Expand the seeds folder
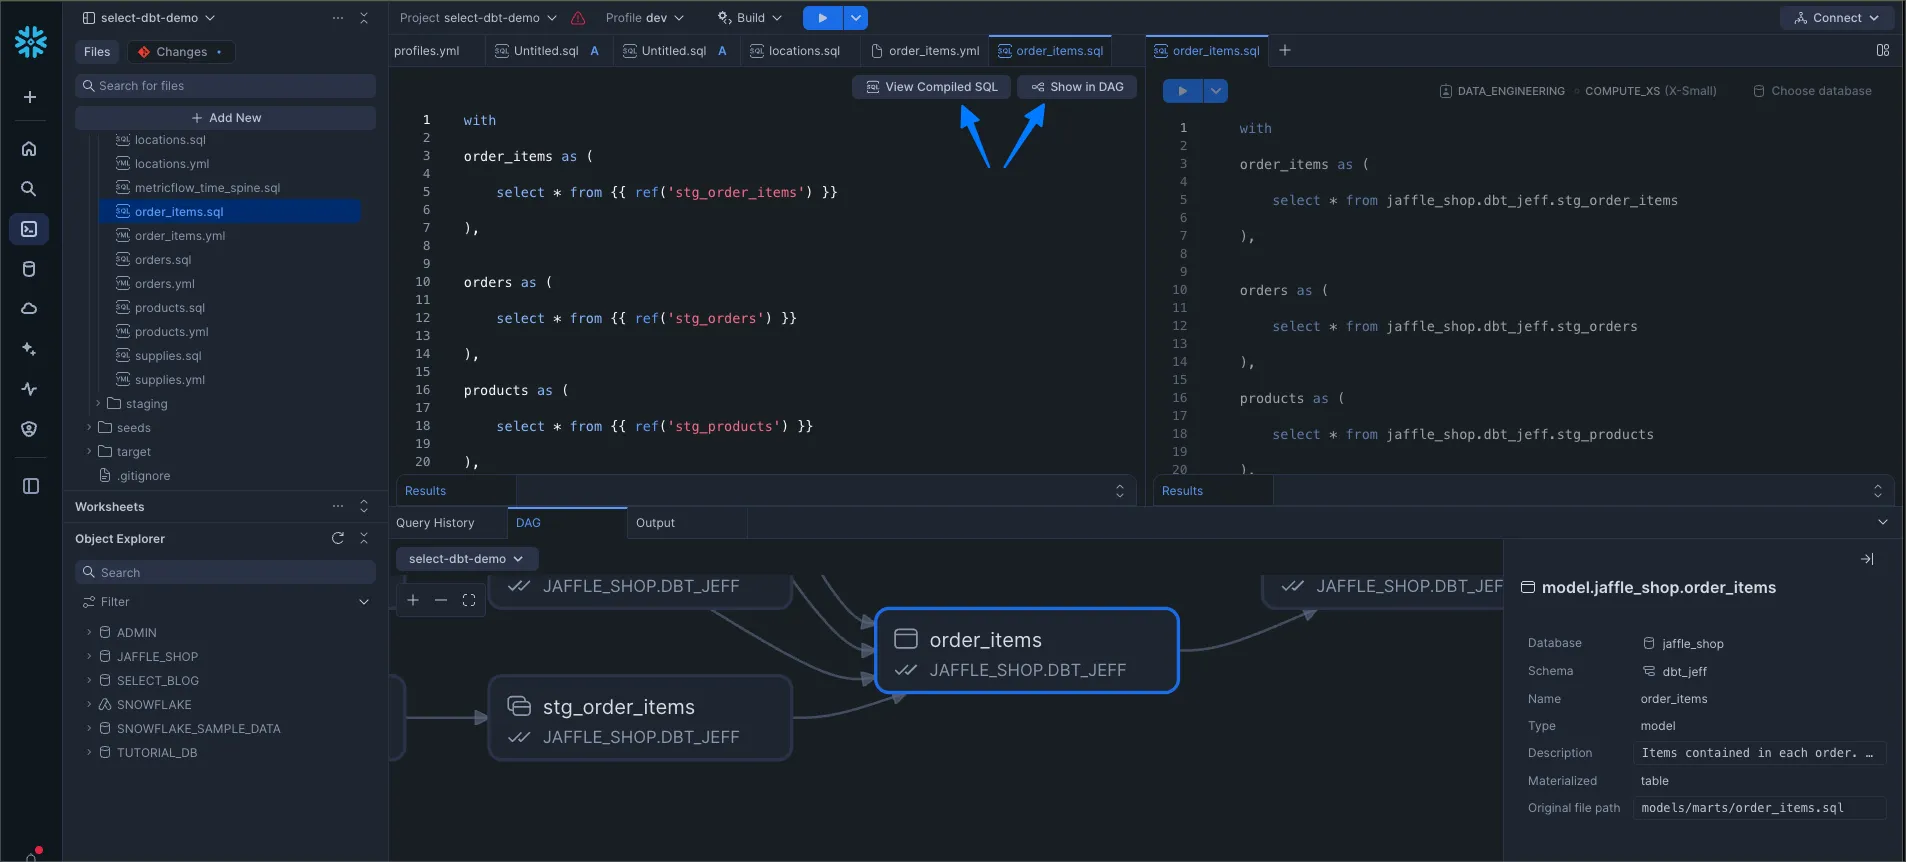This screenshot has width=1906, height=862. [x=89, y=428]
